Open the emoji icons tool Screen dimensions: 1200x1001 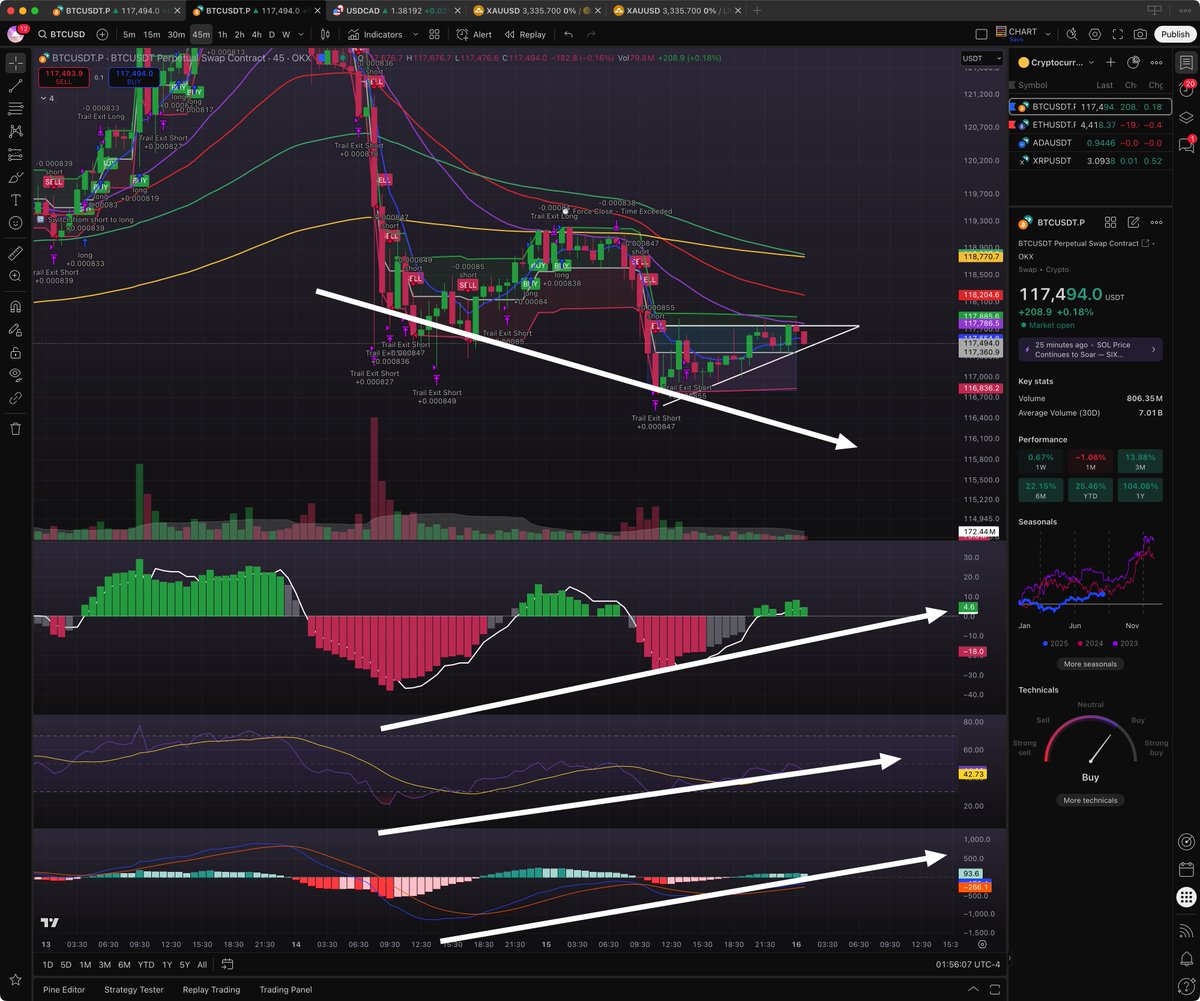(16, 223)
